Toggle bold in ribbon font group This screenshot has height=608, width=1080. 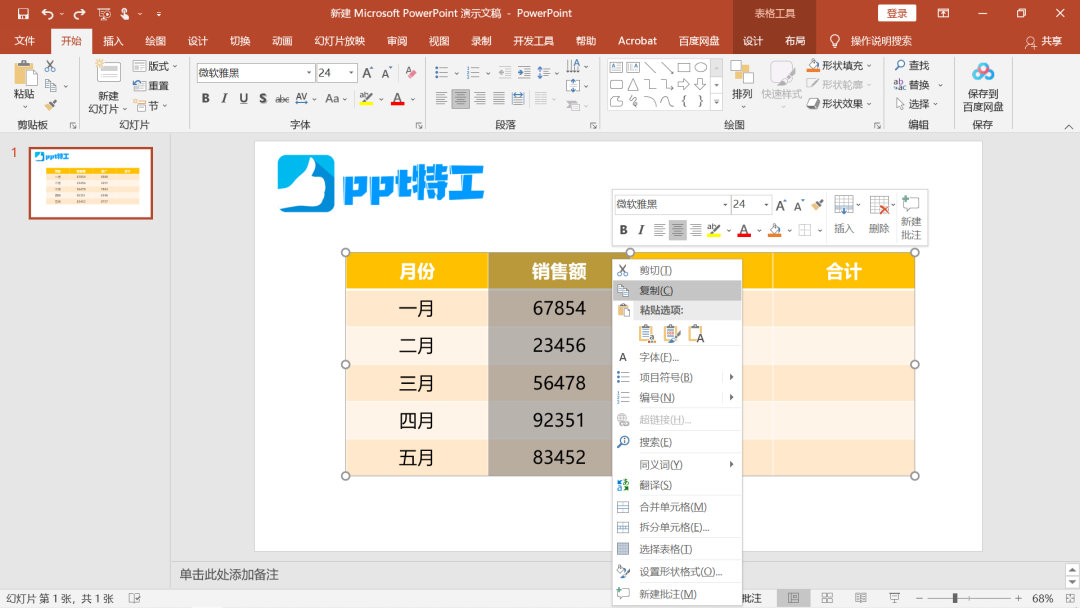(x=205, y=98)
